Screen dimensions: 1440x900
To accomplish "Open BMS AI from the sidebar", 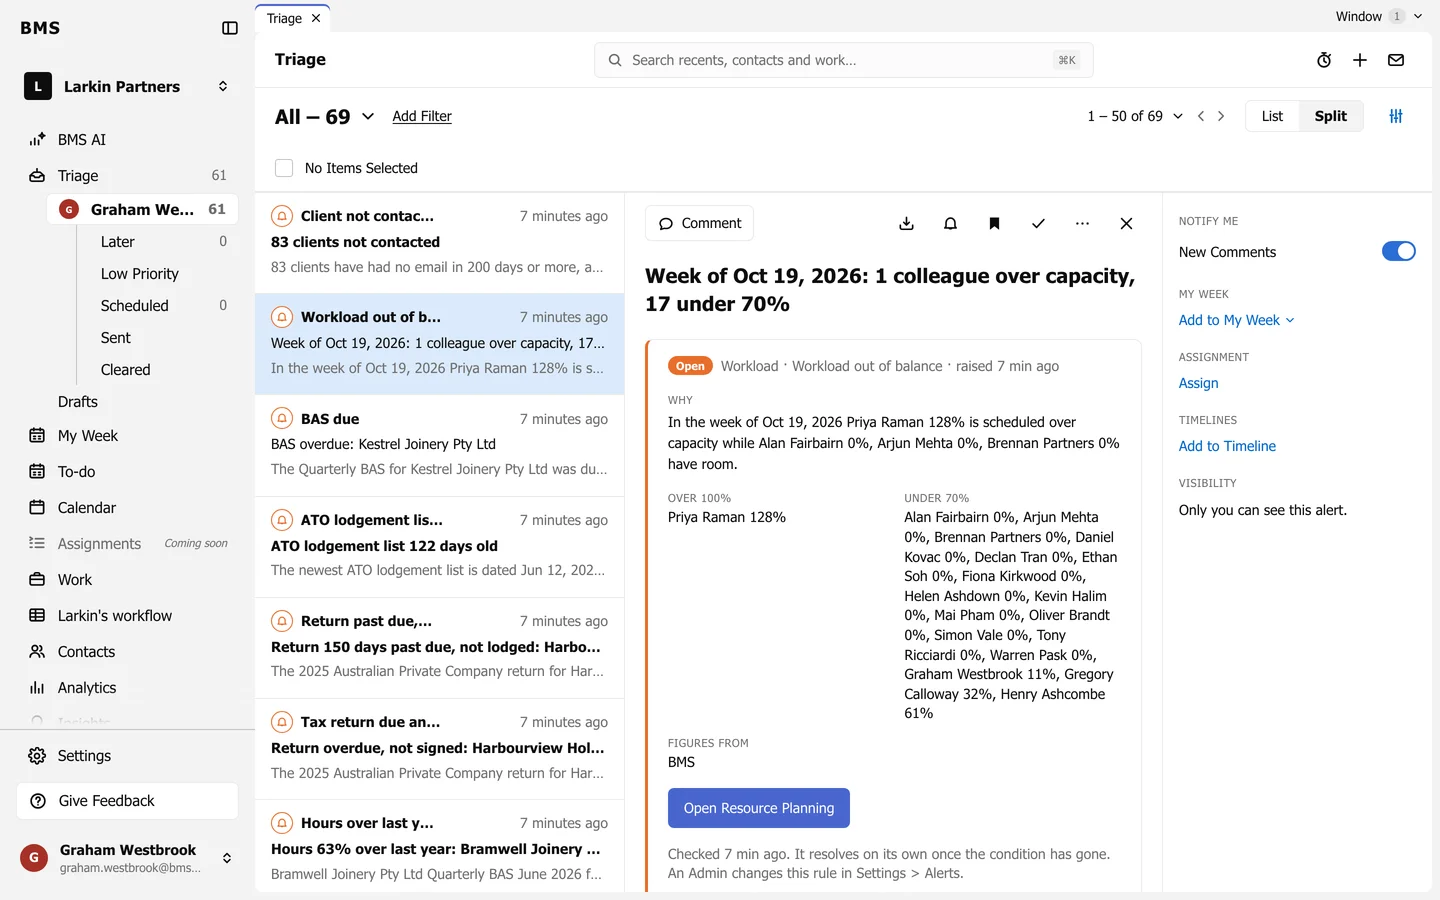I will [x=82, y=140].
